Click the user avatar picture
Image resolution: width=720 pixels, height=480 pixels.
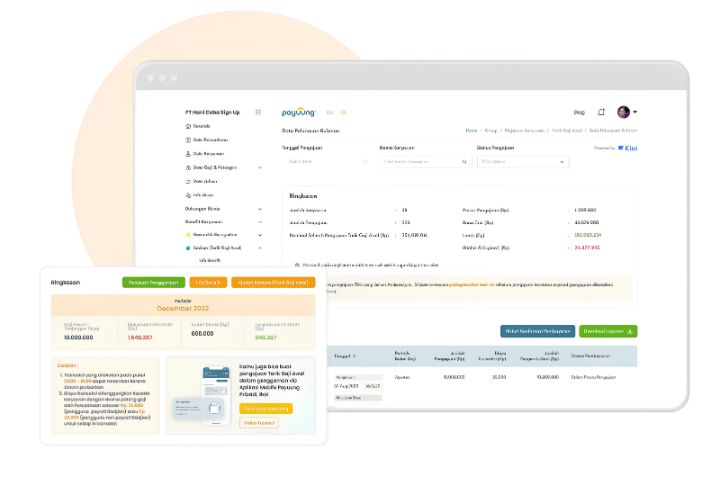623,112
